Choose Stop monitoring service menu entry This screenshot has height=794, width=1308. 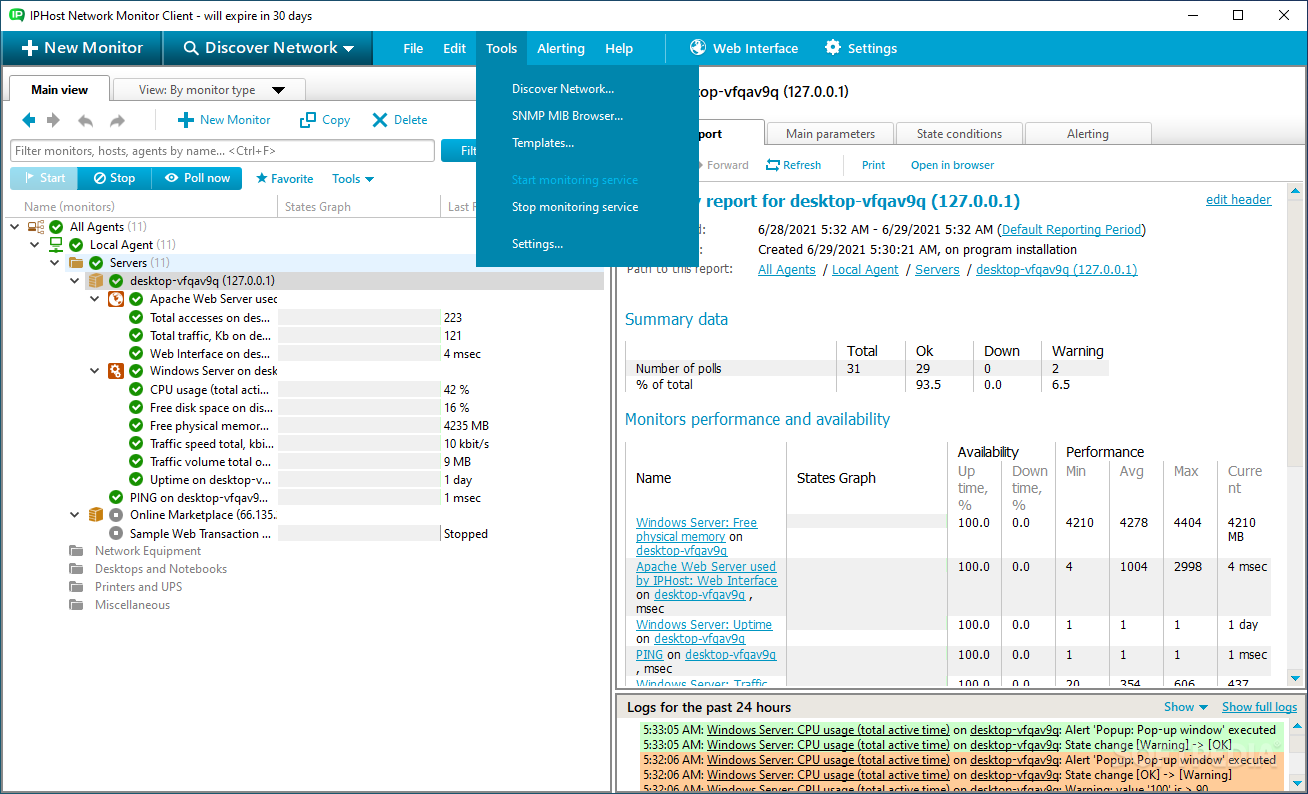tap(575, 207)
